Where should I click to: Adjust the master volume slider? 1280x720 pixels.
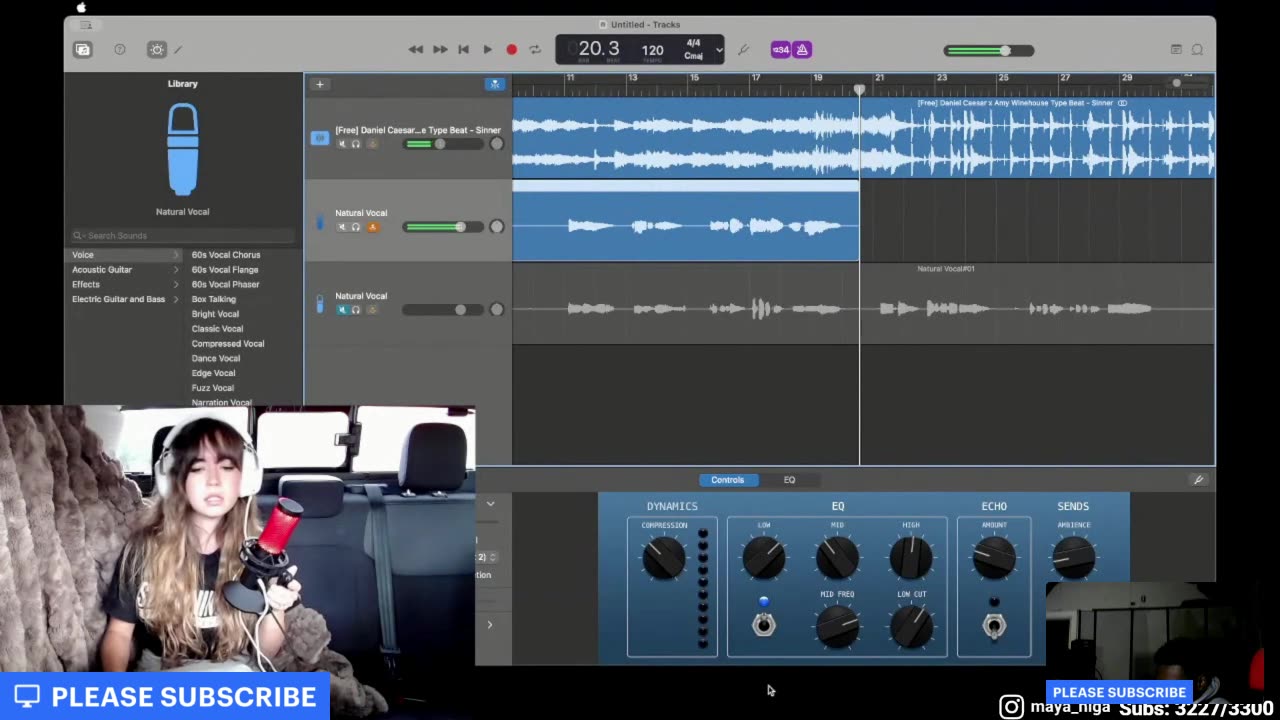[x=989, y=50]
